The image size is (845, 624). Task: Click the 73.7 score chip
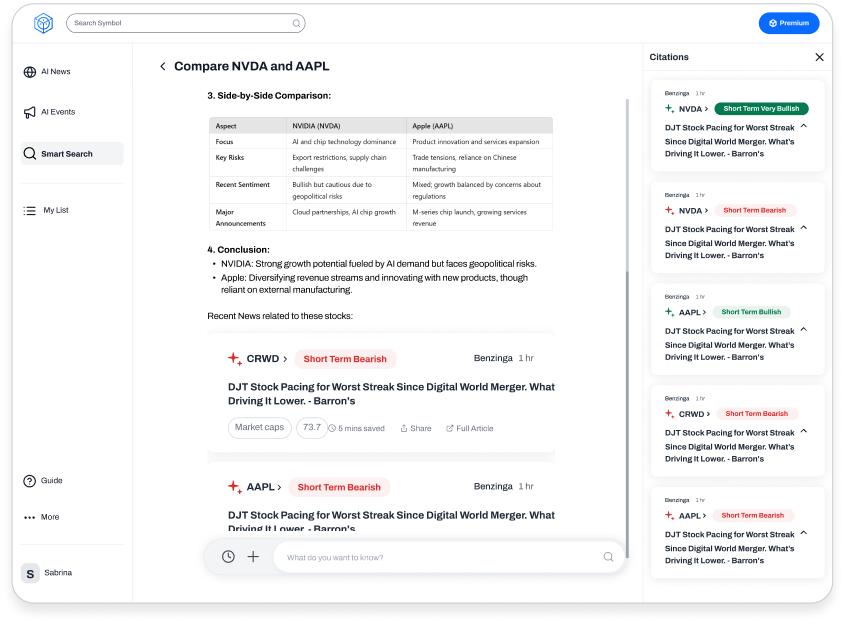pyautogui.click(x=311, y=427)
